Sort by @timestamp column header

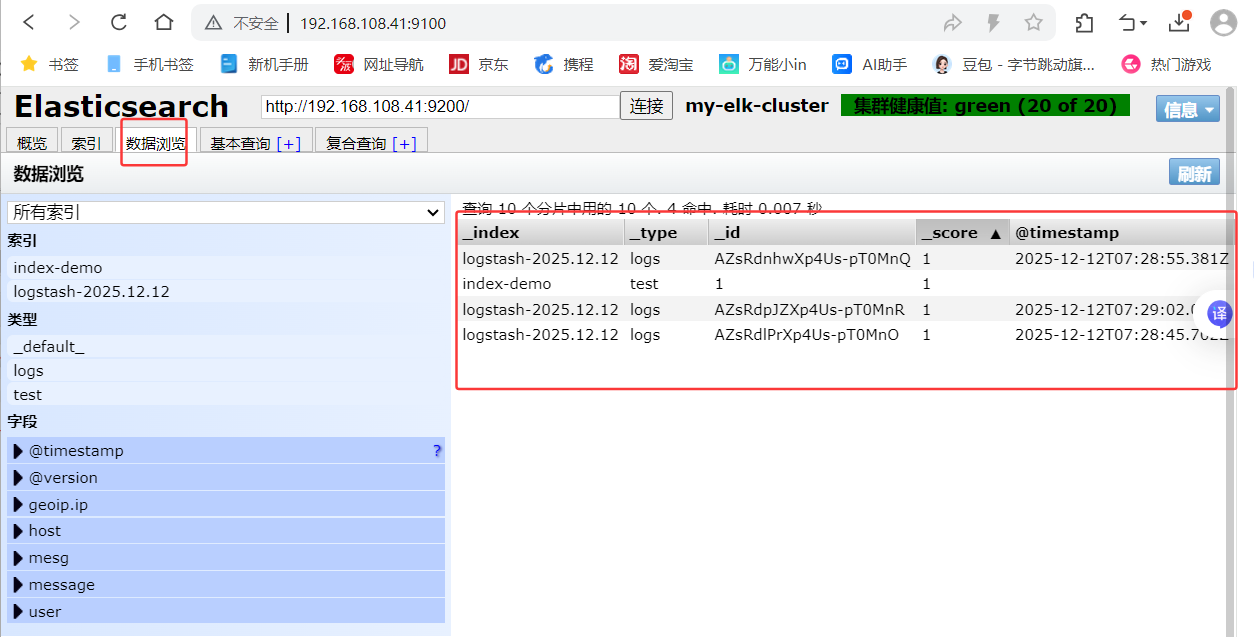tap(1118, 232)
